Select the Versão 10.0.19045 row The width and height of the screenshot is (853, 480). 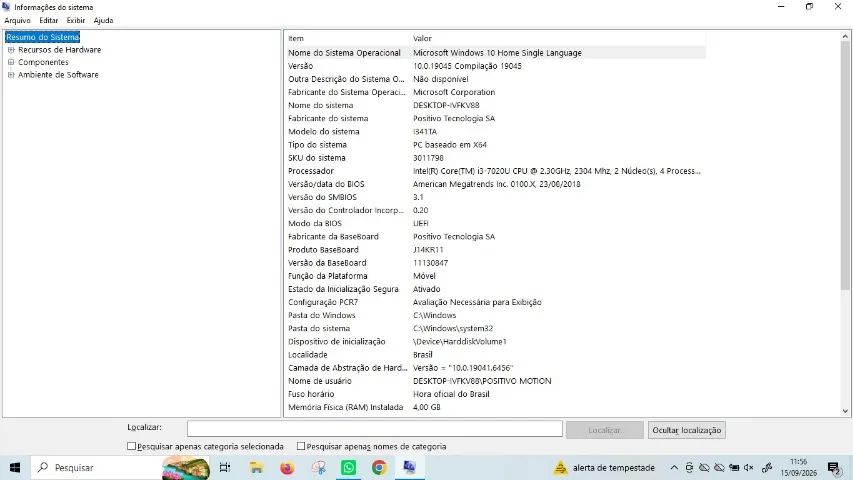(495, 66)
